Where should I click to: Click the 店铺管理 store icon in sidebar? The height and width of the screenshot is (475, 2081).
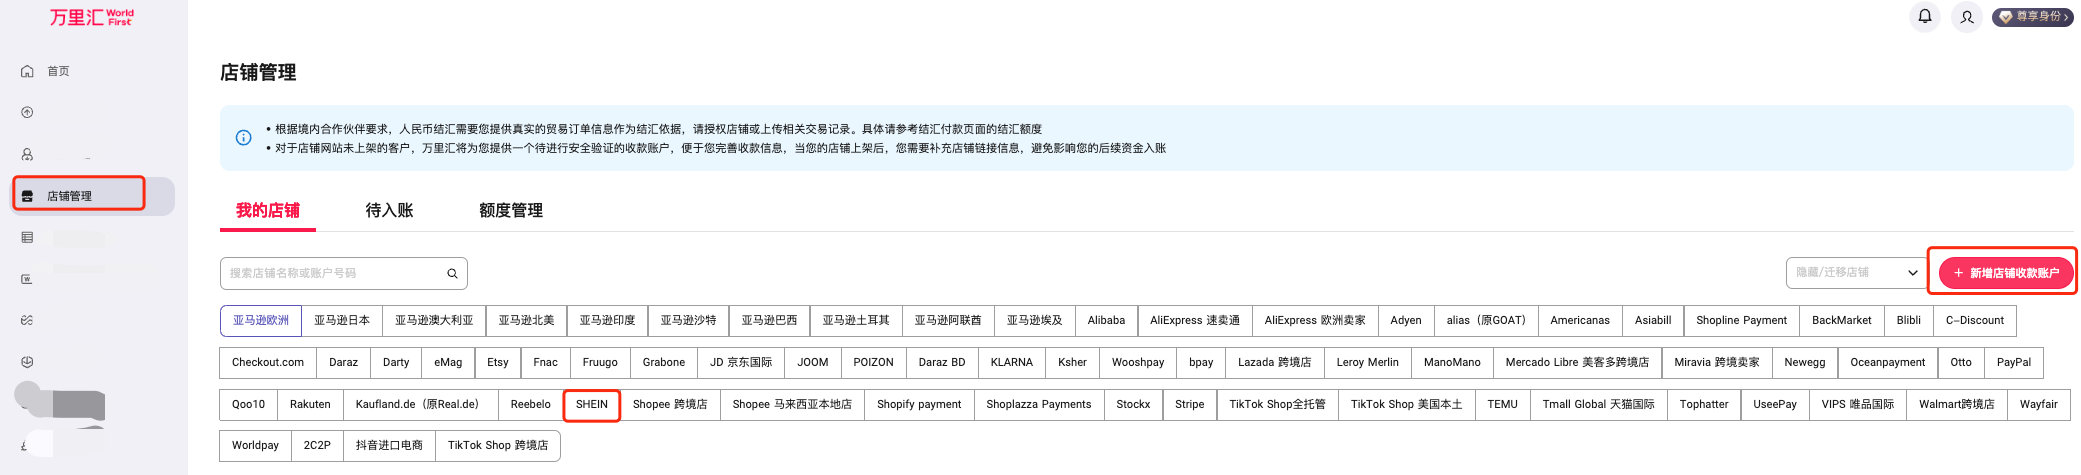tap(28, 196)
